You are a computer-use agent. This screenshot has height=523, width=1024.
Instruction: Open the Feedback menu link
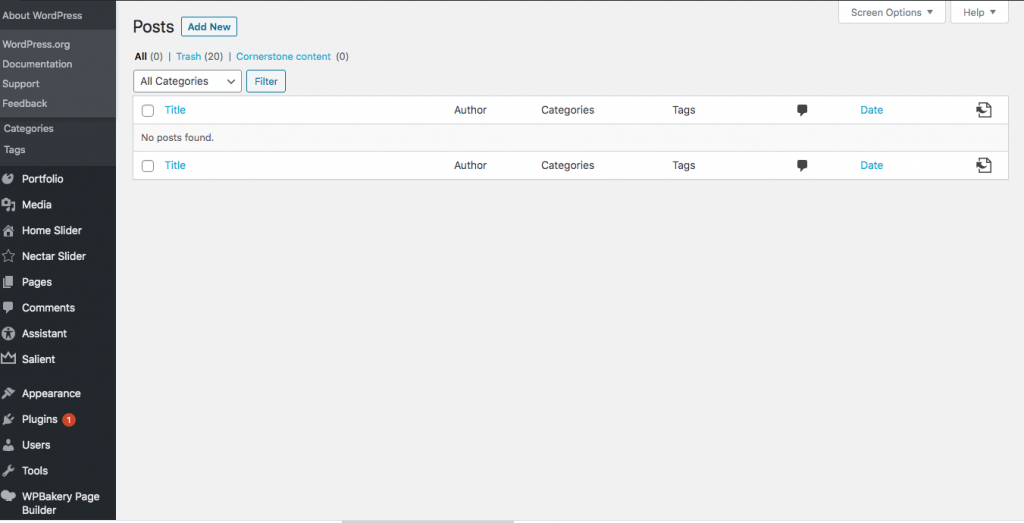25,103
